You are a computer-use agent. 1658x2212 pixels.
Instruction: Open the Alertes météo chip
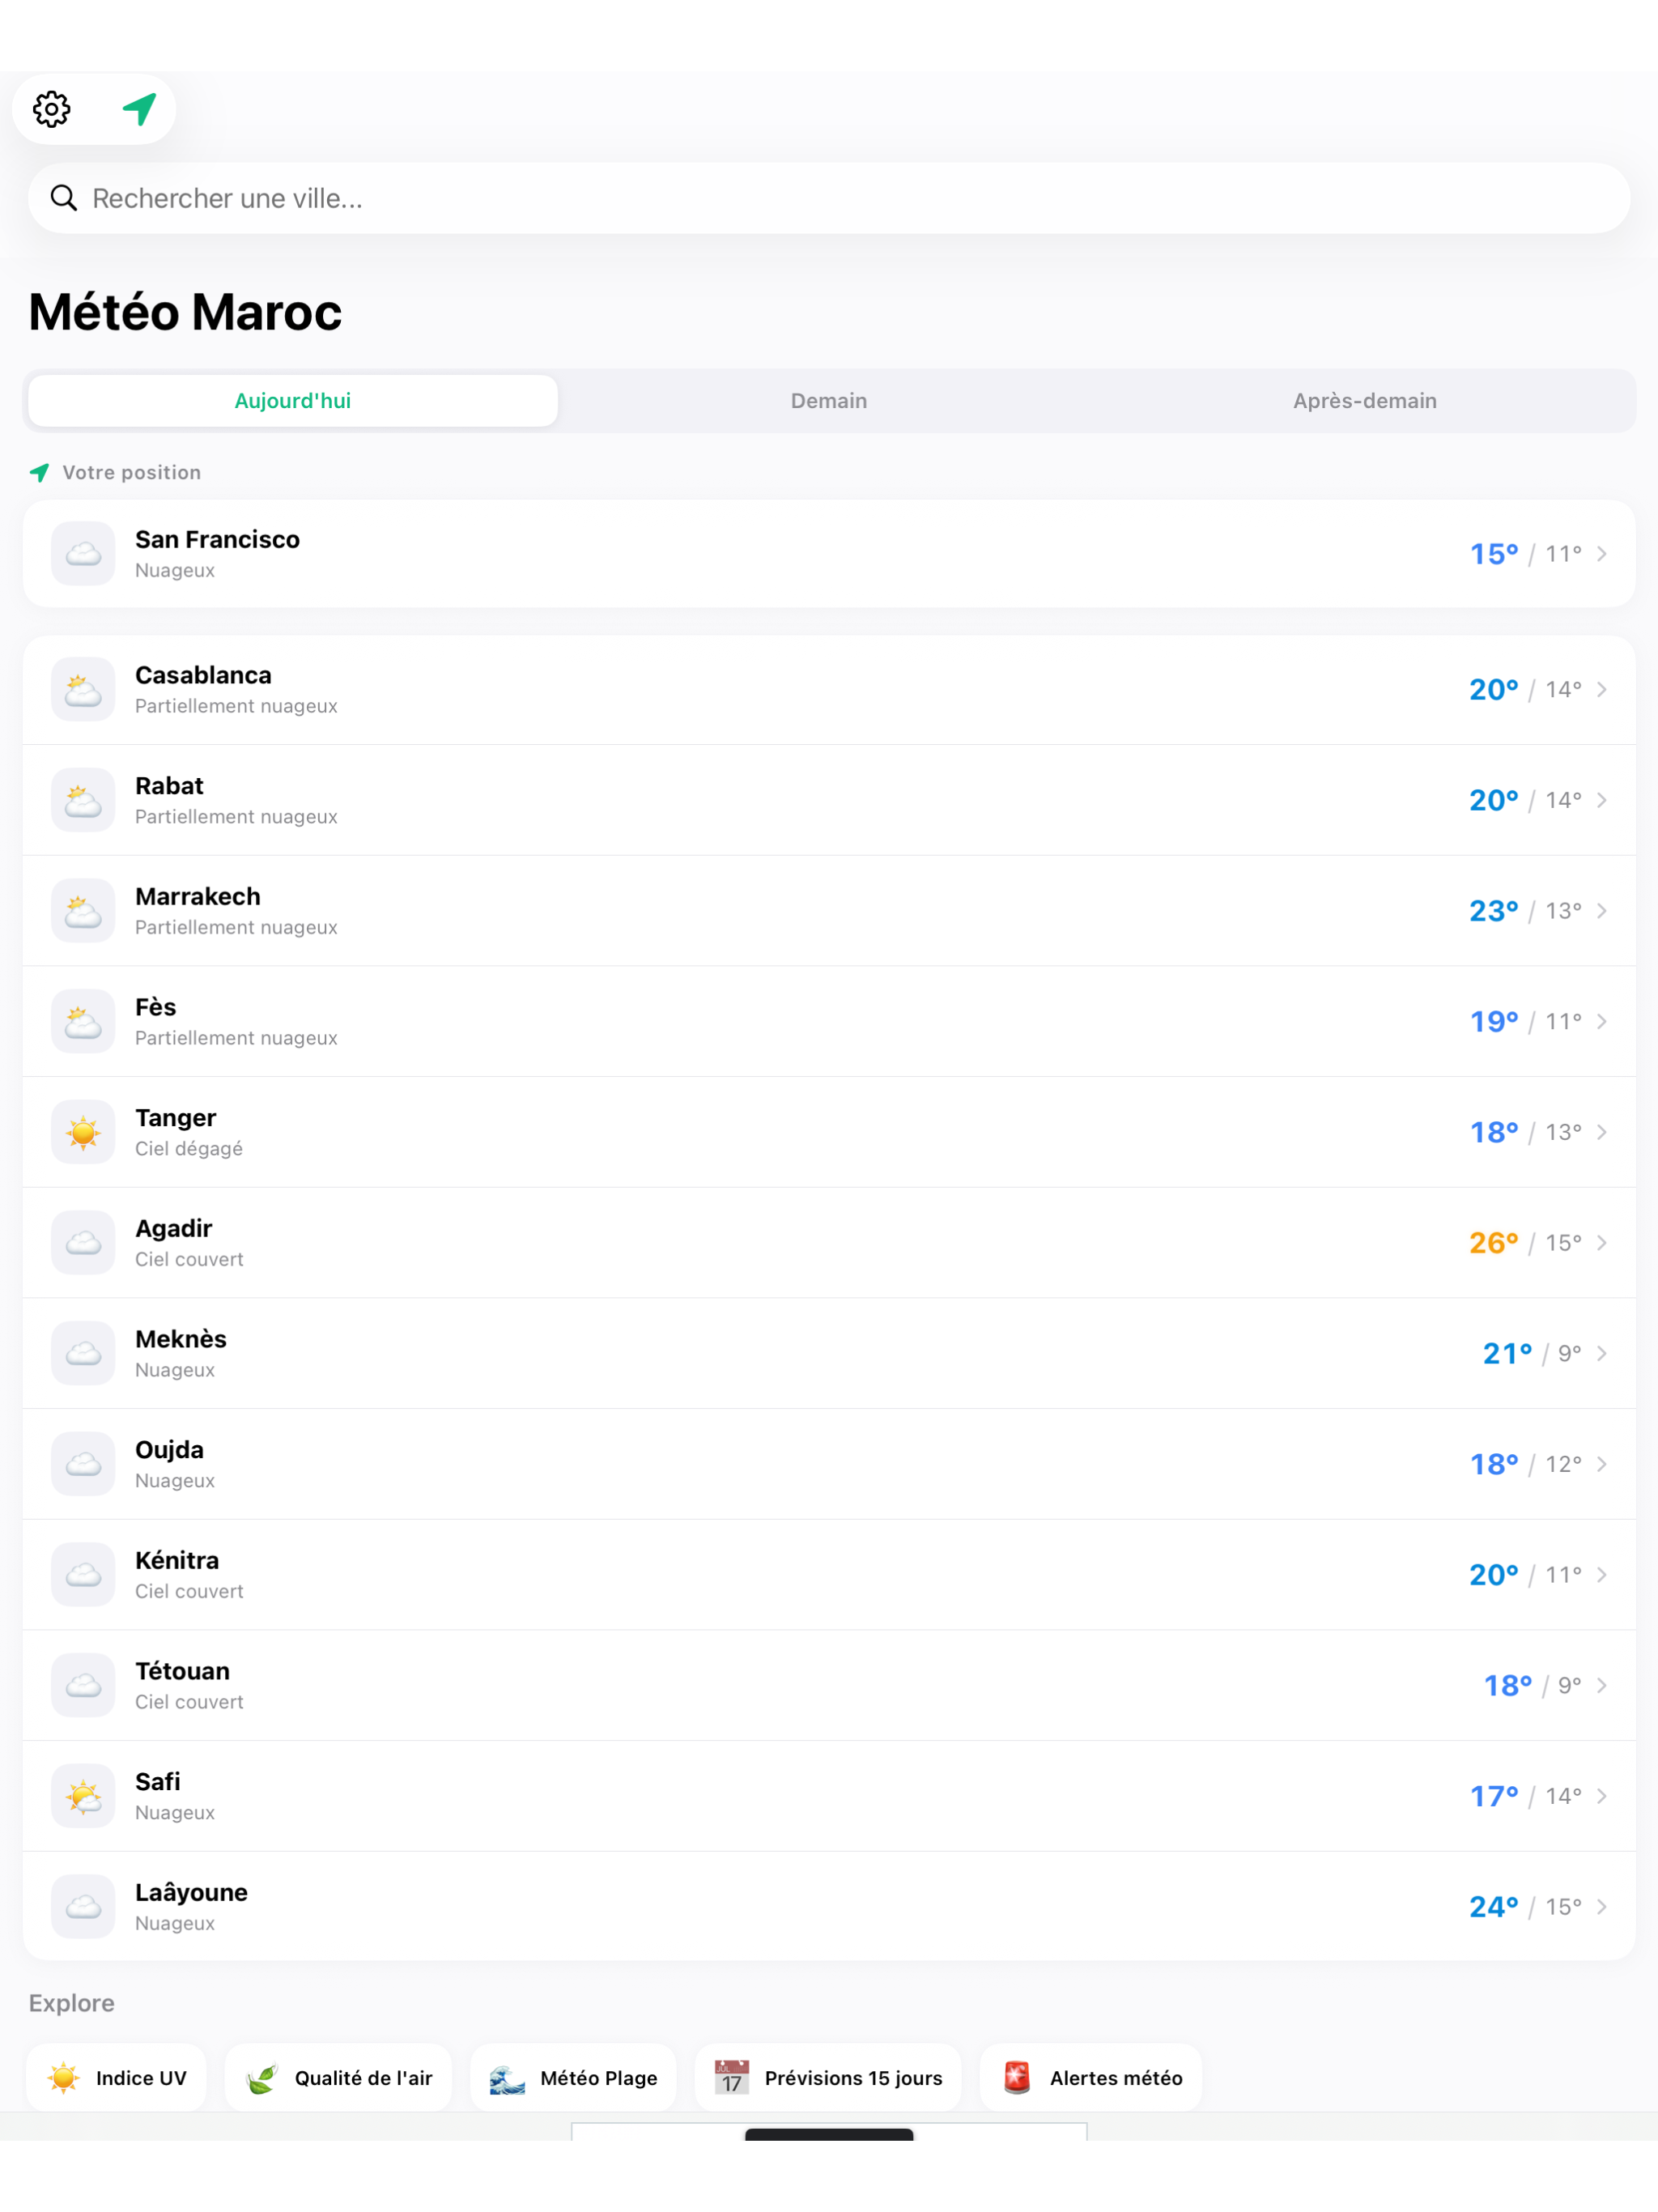1091,2078
